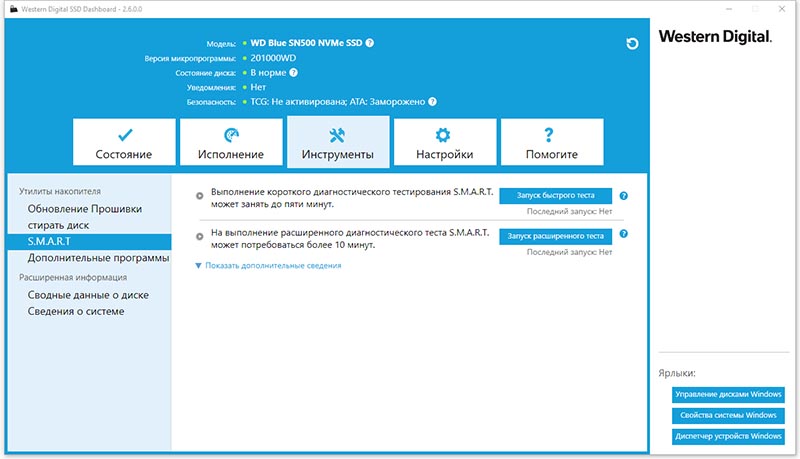Open 'Свойства системы Windows' shortcut
Viewport: 800px width, 459px height.
pos(728,416)
